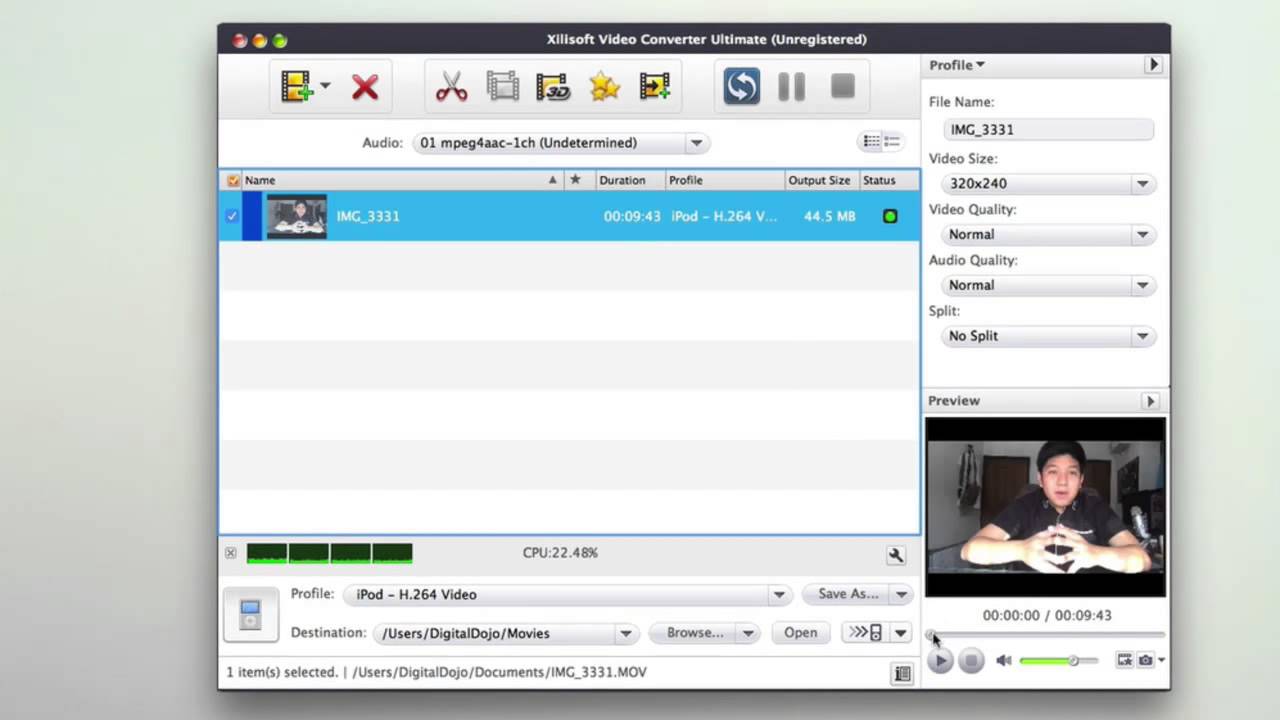
Task: Sort by the star column header
Action: pos(575,180)
